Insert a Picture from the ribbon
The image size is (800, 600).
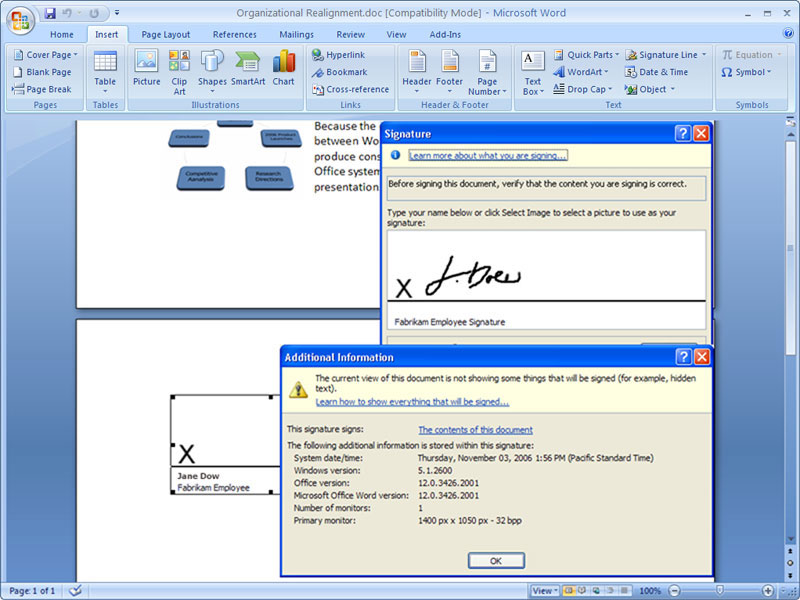coord(146,68)
